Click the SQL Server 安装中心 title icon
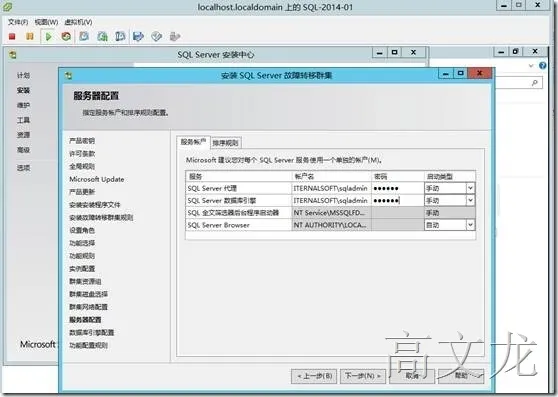 13,55
